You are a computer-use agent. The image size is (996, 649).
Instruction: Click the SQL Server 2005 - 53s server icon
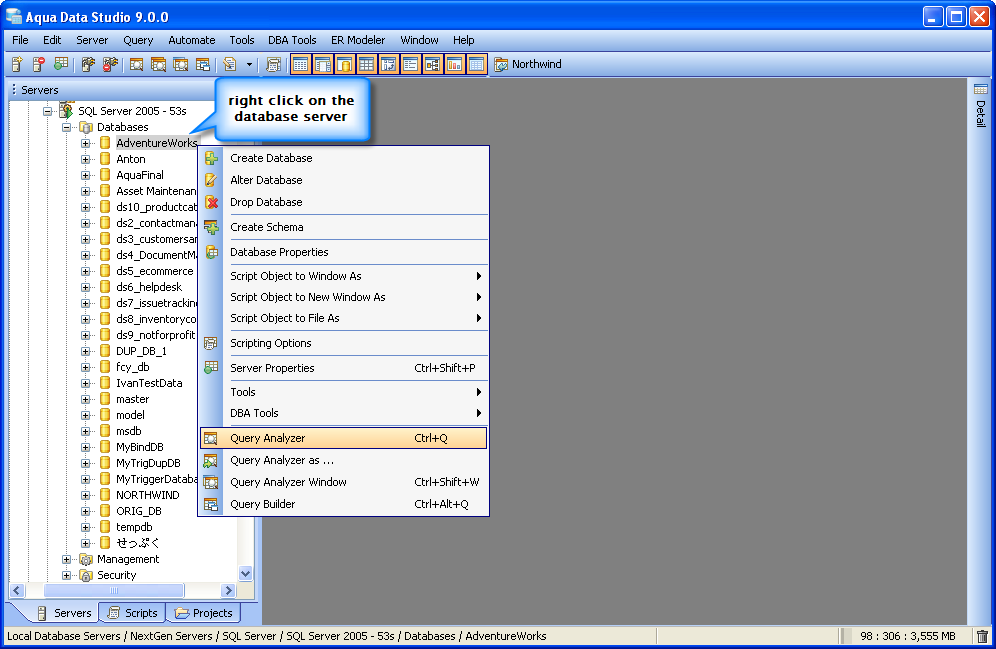(x=66, y=110)
